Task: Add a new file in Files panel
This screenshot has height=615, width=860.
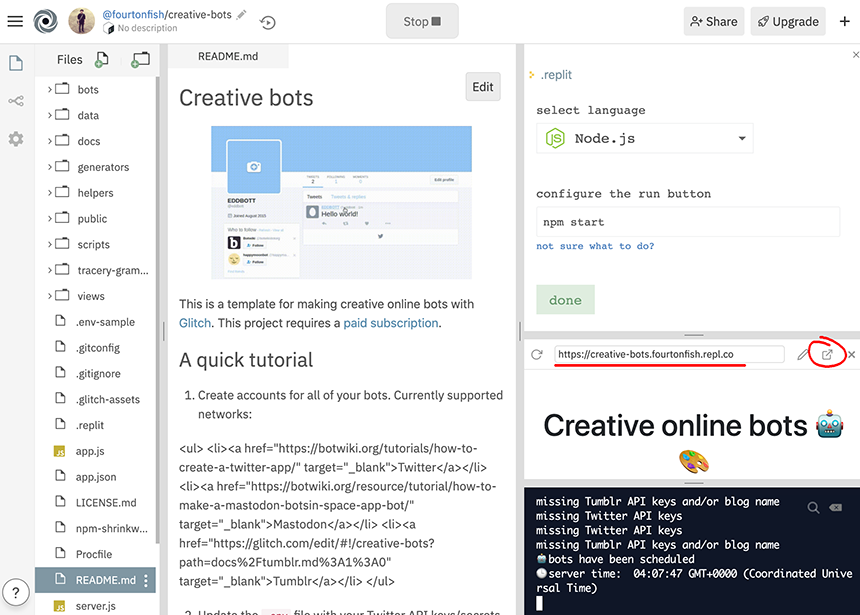Action: pyautogui.click(x=101, y=59)
